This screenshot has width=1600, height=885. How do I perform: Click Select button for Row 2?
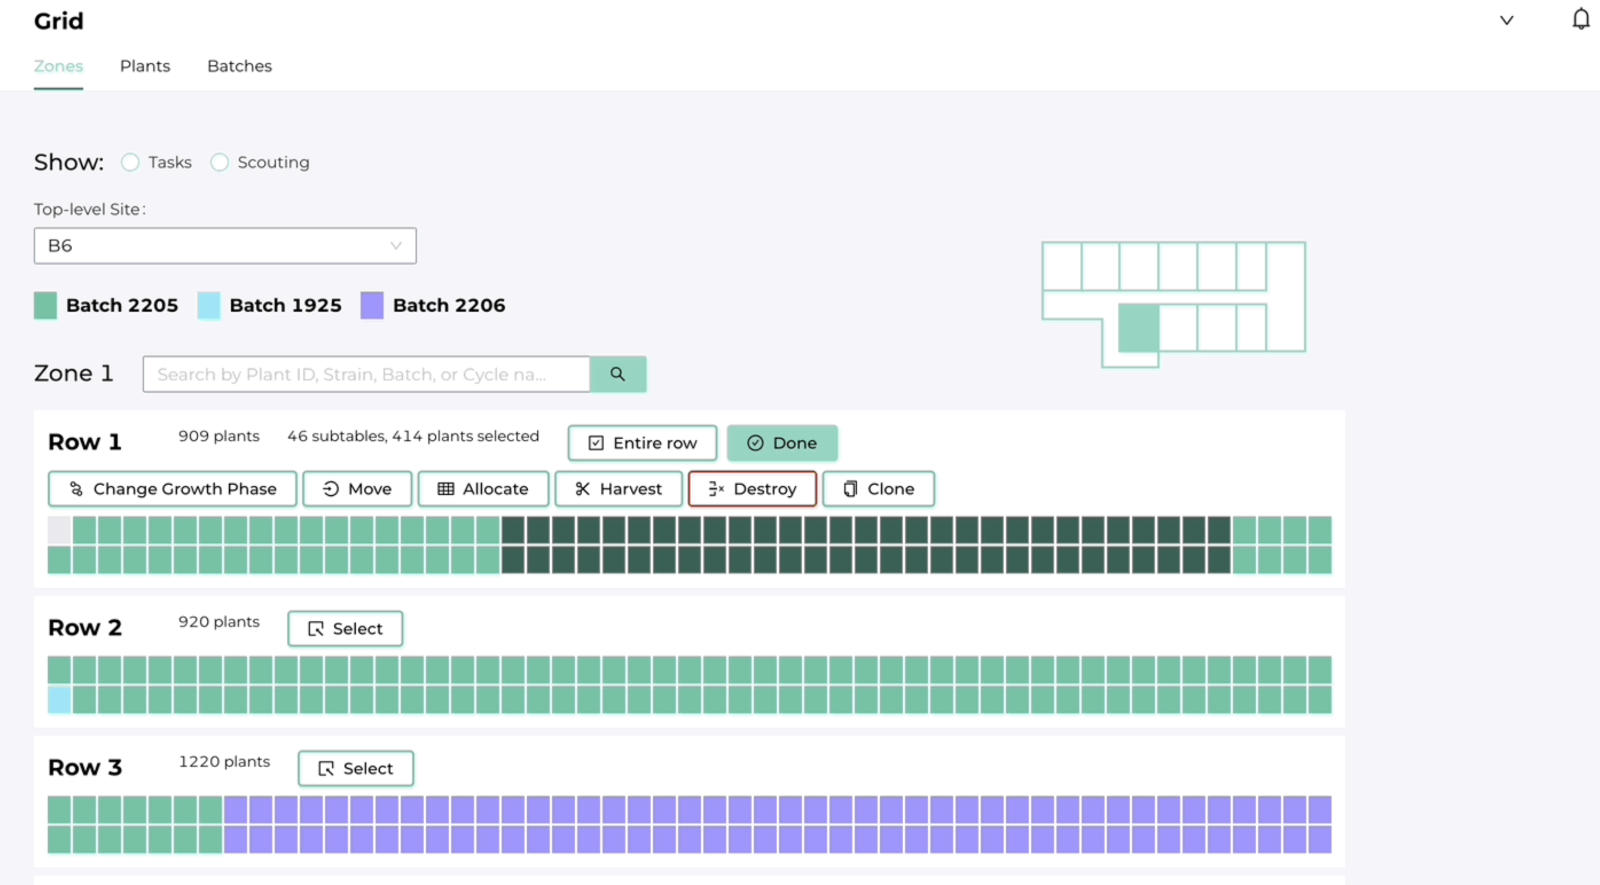(x=345, y=629)
